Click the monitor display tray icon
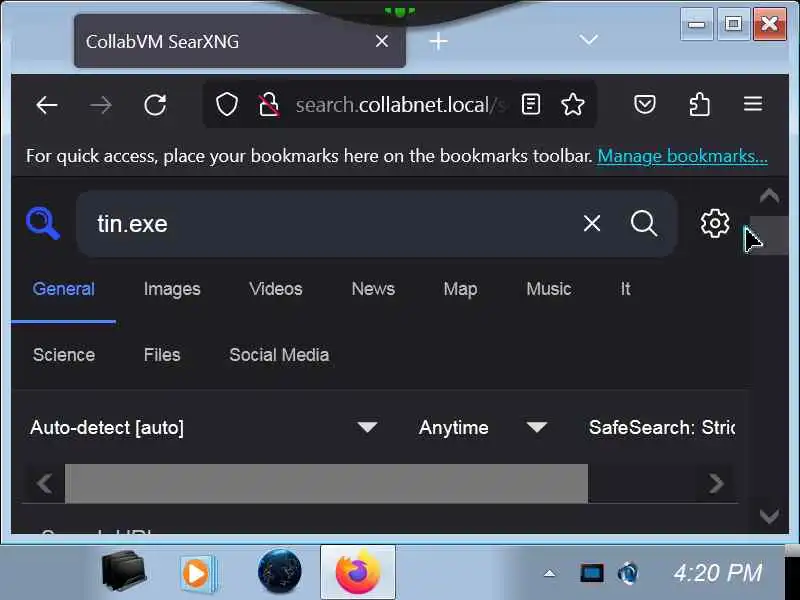 pyautogui.click(x=592, y=573)
